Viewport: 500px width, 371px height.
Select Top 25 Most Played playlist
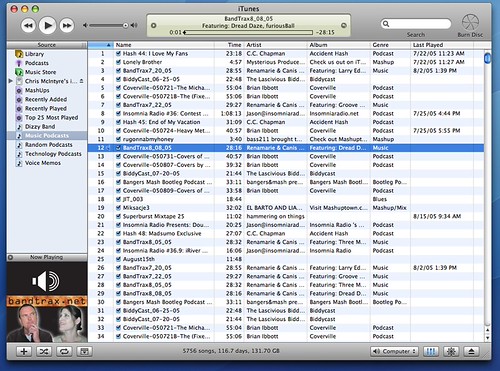[51, 117]
